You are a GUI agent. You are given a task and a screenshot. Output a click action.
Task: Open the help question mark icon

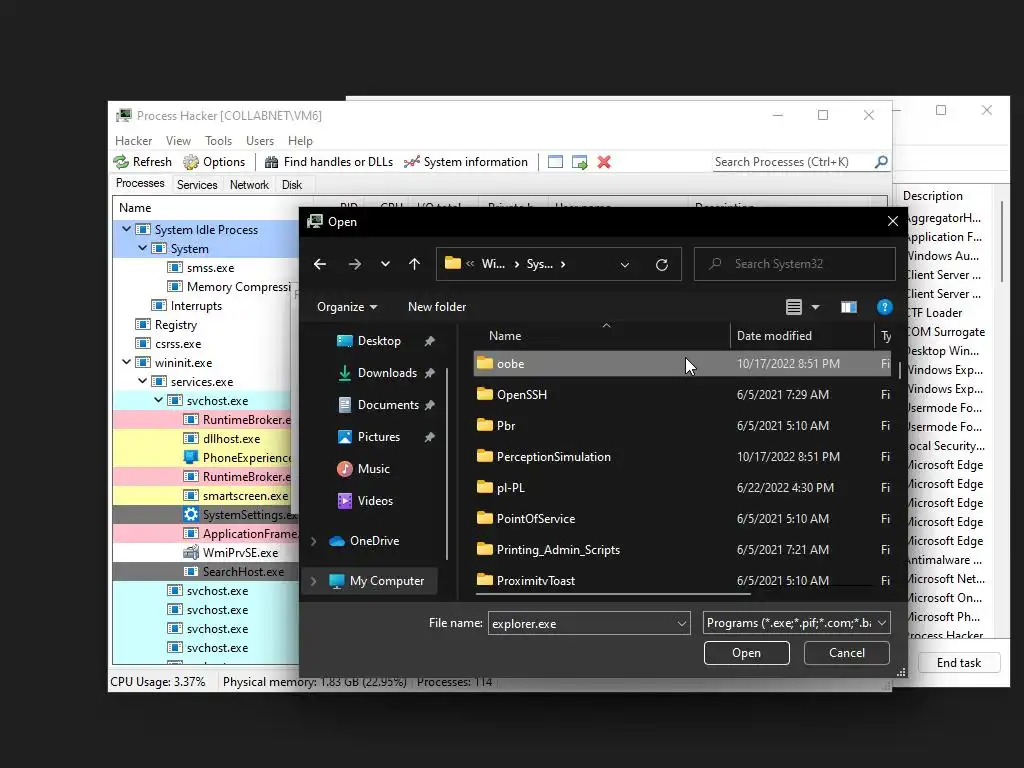[x=884, y=307]
